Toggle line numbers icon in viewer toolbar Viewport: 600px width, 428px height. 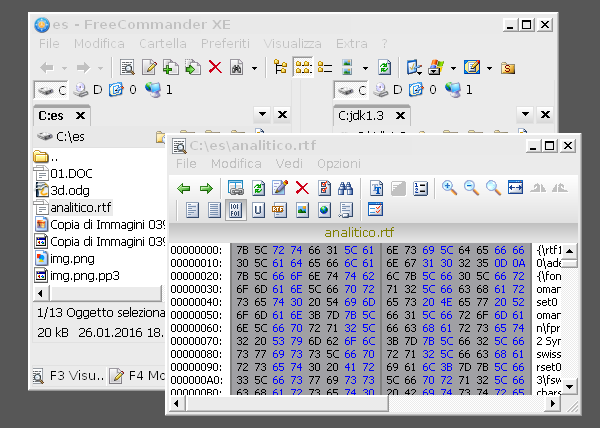420,188
